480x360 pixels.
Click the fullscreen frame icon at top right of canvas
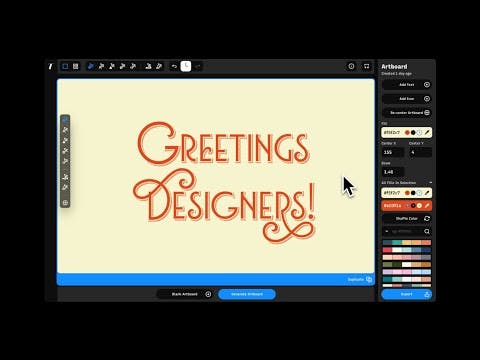click(x=366, y=66)
